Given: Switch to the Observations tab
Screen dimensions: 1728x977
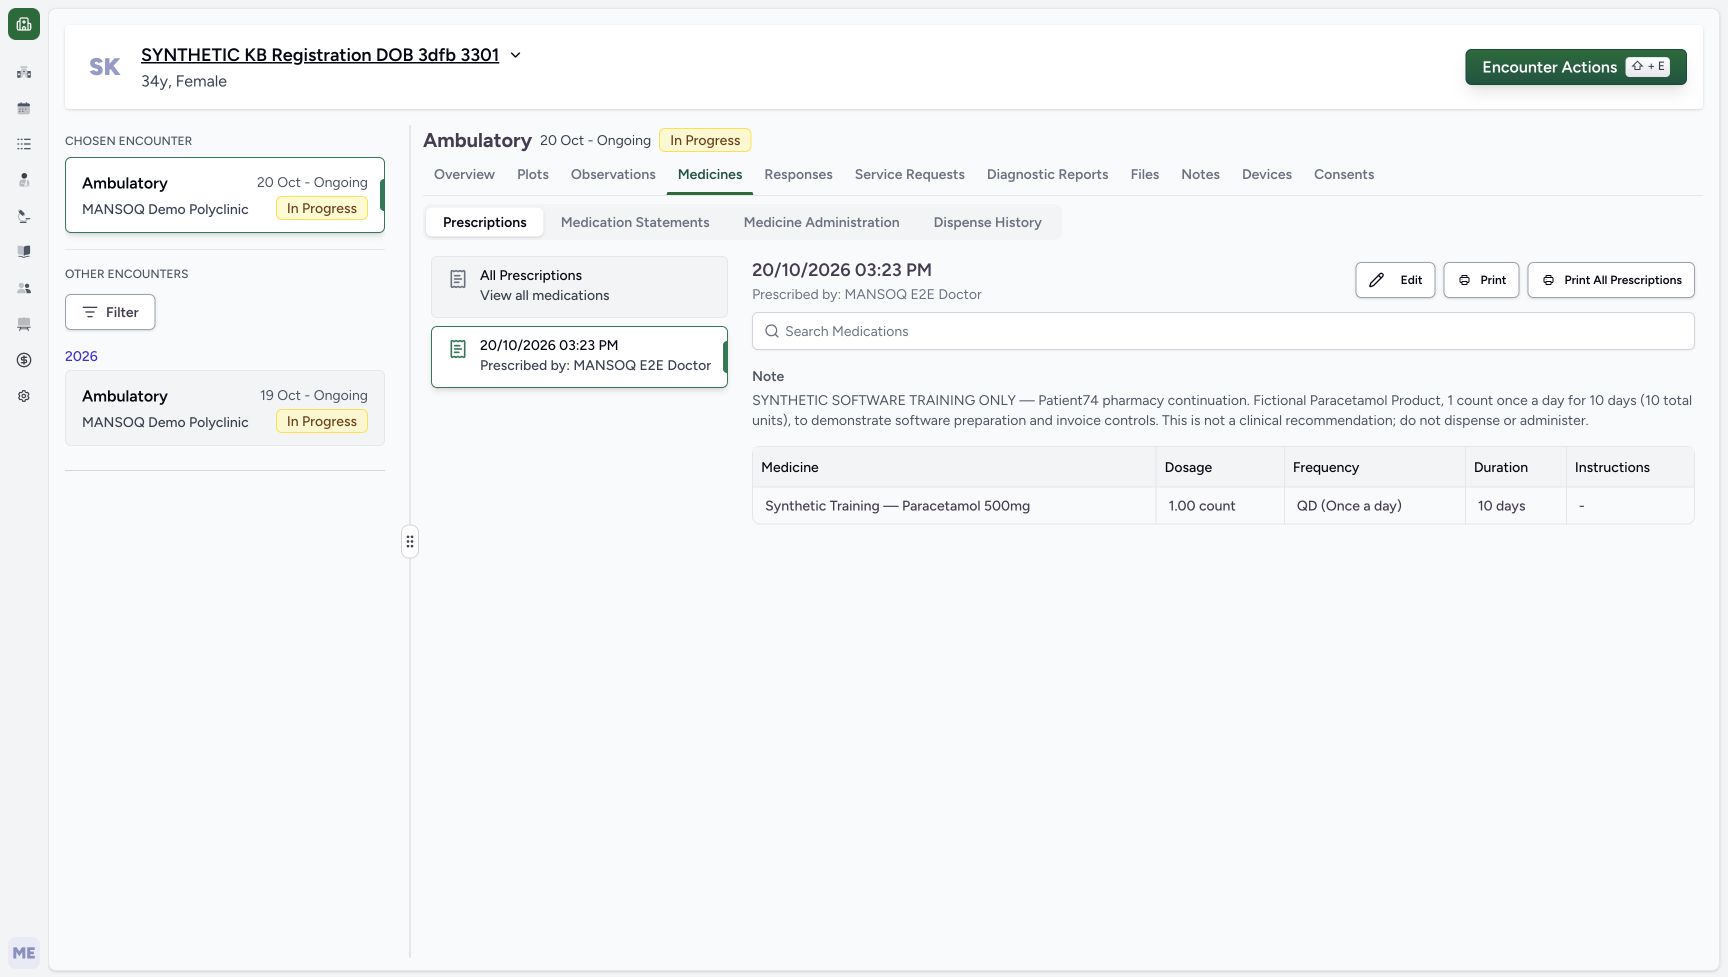Looking at the screenshot, I should coord(613,174).
